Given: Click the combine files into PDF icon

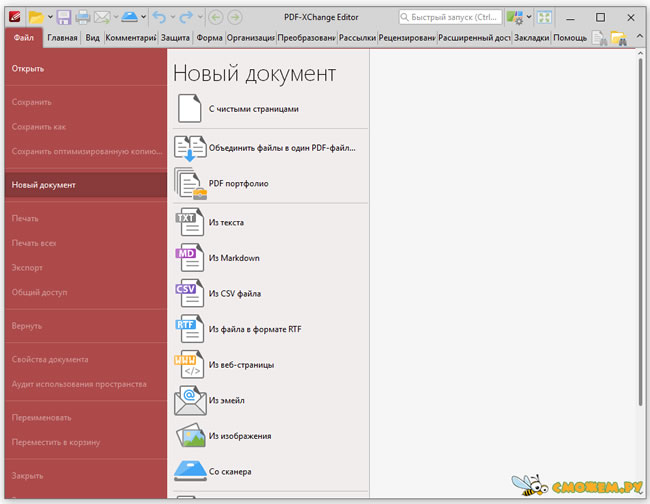Looking at the screenshot, I should pos(189,148).
